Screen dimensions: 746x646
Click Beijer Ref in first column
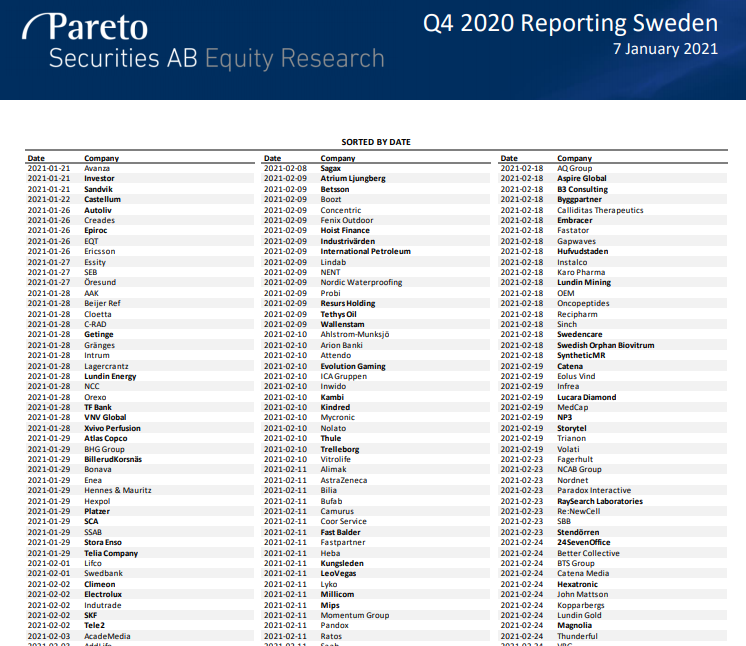point(102,303)
